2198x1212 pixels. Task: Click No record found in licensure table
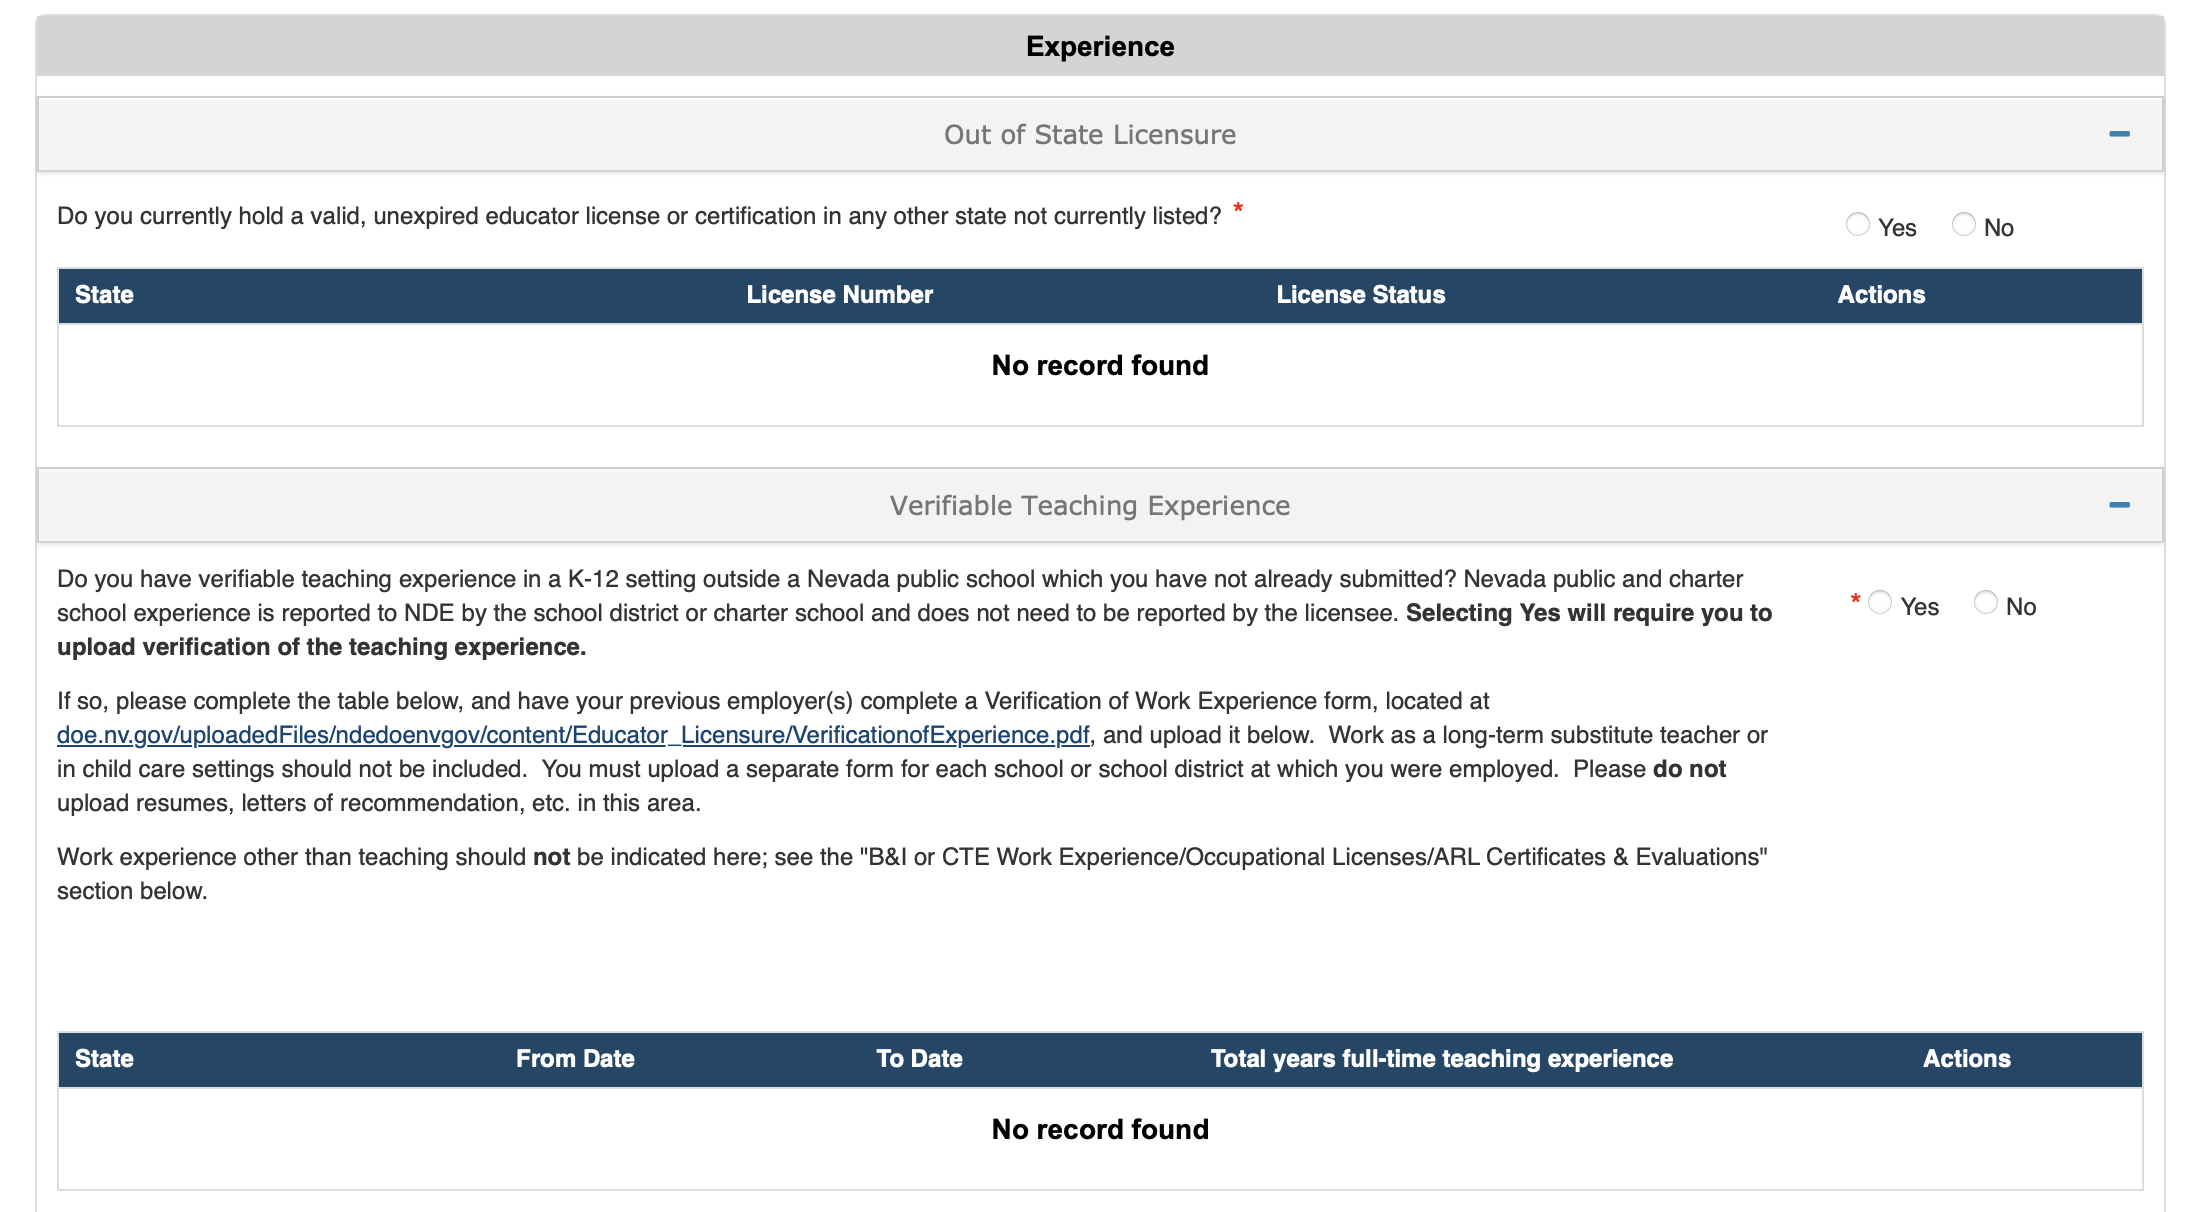(1099, 366)
